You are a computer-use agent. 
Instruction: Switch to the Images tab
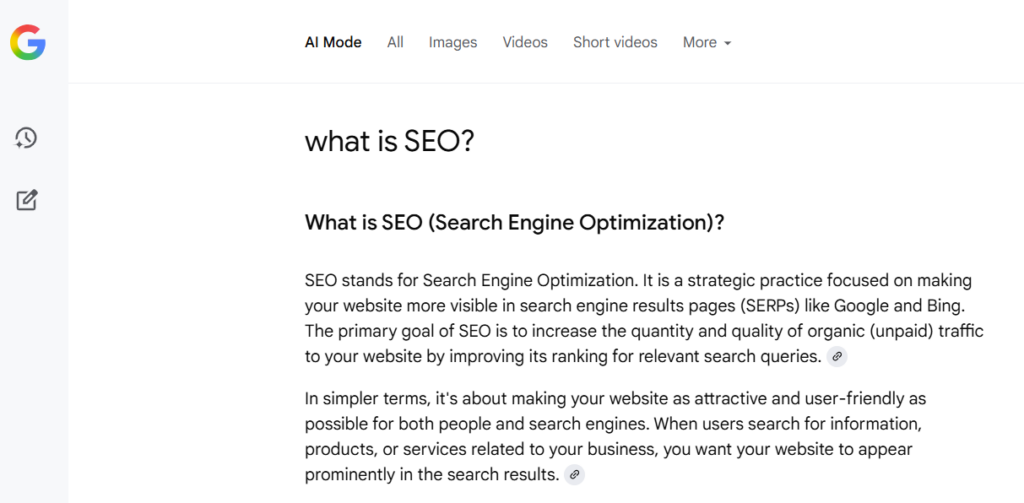click(x=453, y=42)
